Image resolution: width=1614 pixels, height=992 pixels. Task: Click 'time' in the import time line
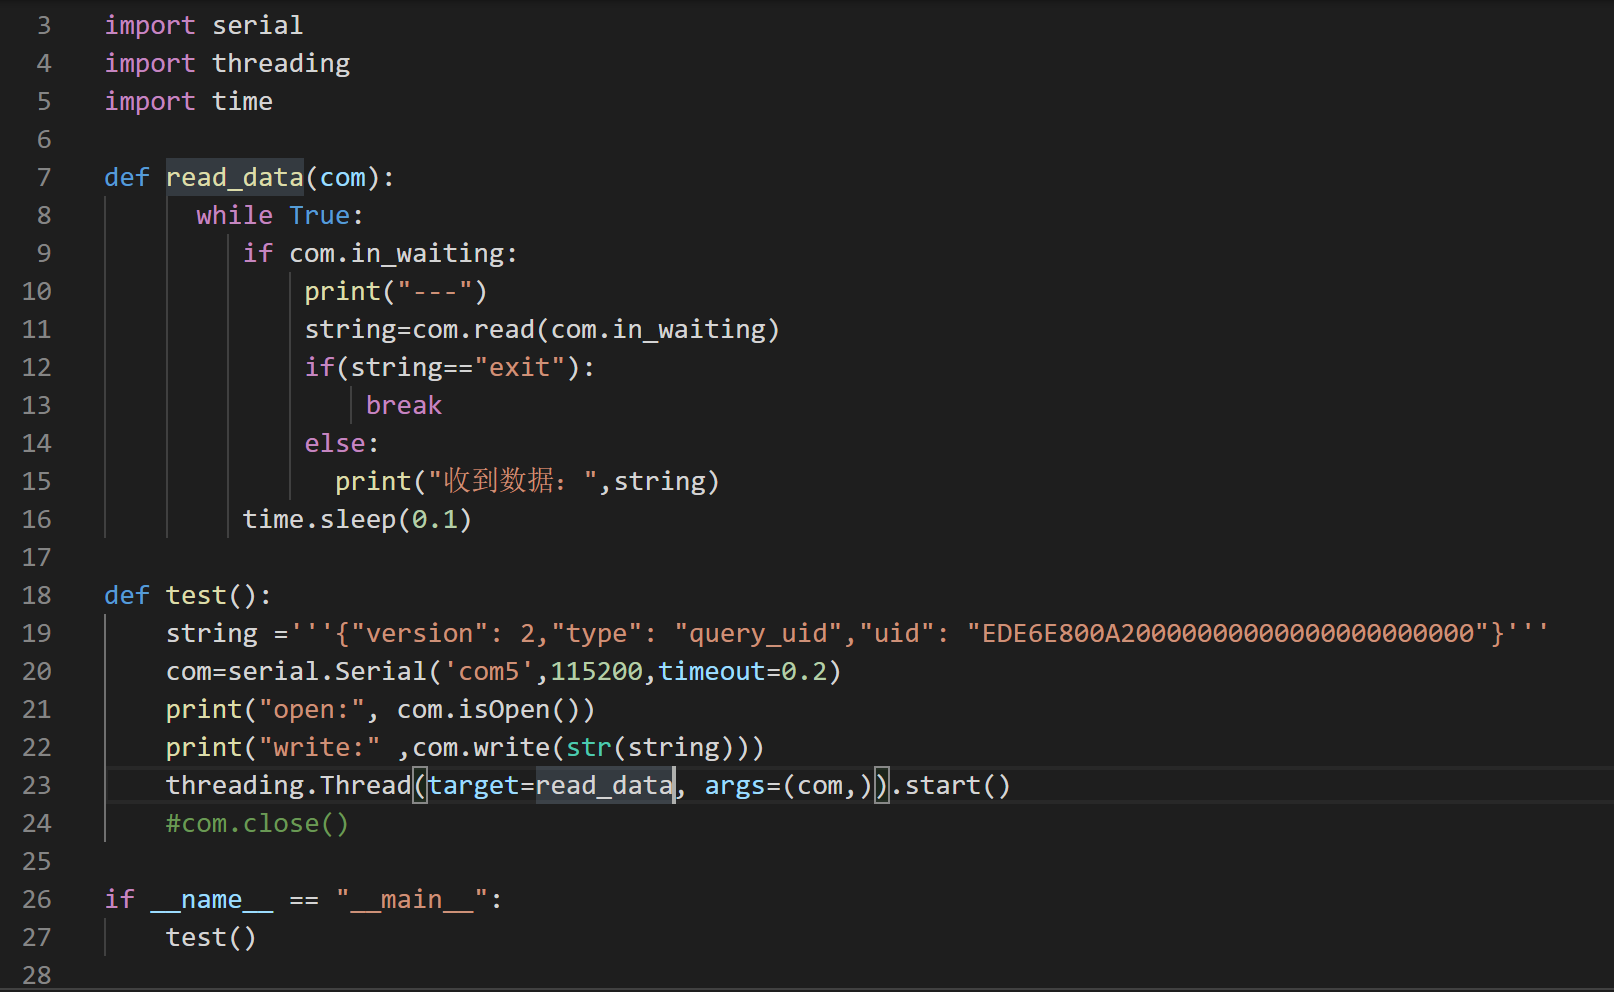pyautogui.click(x=242, y=101)
